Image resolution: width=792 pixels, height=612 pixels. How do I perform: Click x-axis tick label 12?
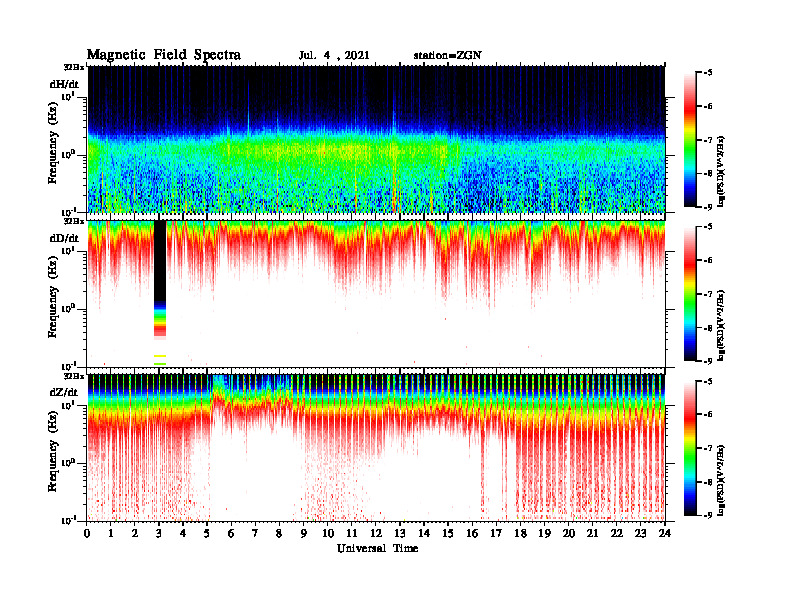pyautogui.click(x=376, y=534)
